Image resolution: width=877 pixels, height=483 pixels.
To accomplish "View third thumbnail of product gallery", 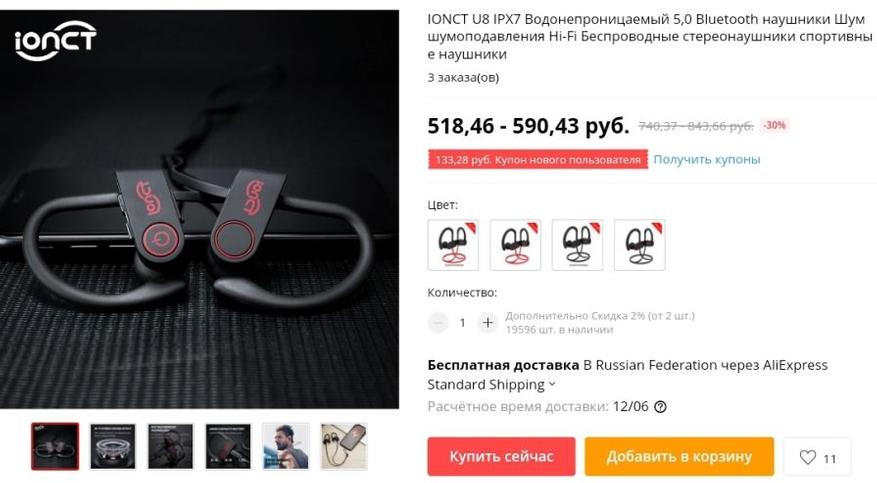I will click(170, 446).
